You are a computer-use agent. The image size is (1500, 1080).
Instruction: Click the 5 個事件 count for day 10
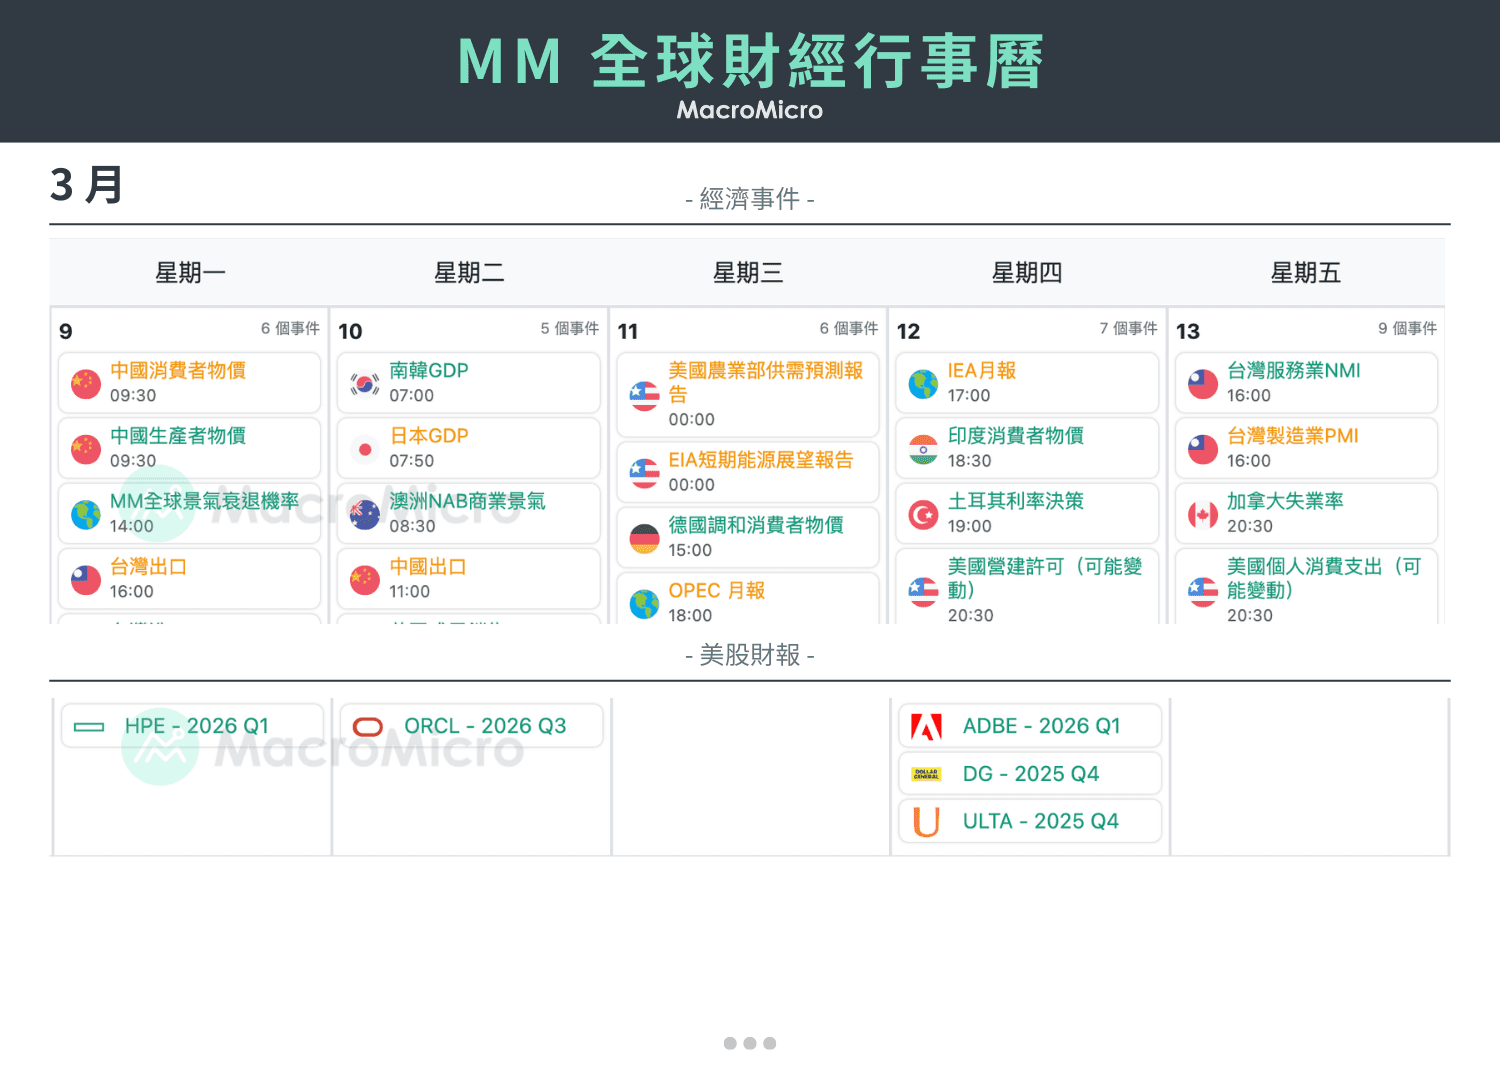570,329
